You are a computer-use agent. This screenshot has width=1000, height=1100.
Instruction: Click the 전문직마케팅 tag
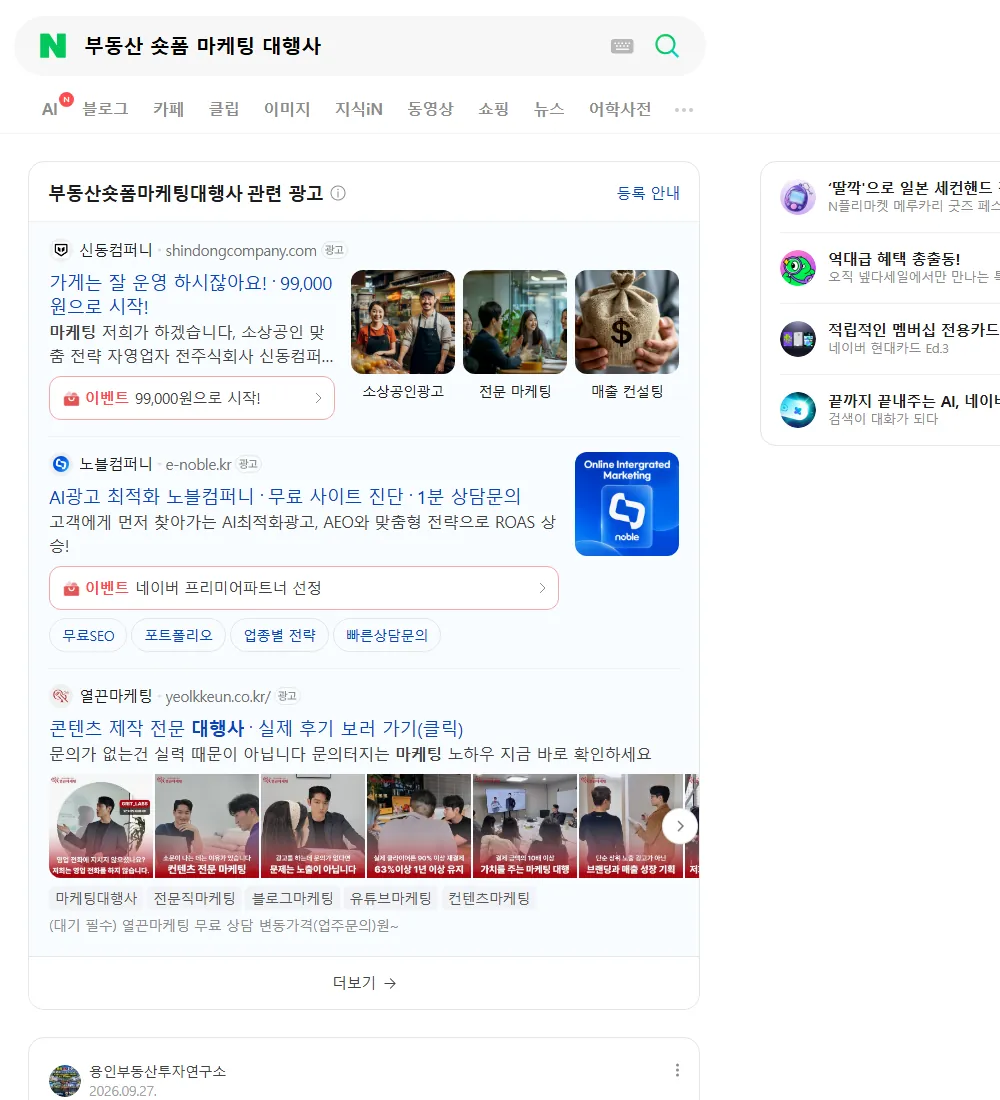194,899
